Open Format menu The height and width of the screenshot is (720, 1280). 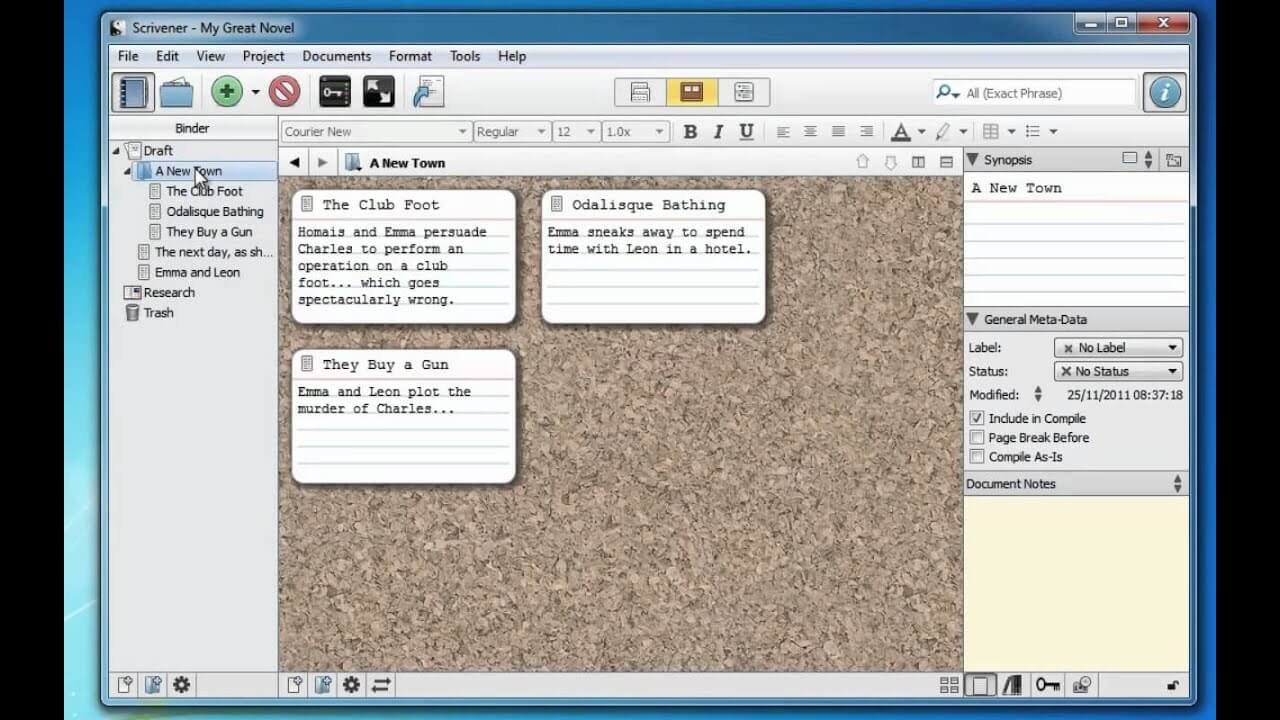point(410,56)
